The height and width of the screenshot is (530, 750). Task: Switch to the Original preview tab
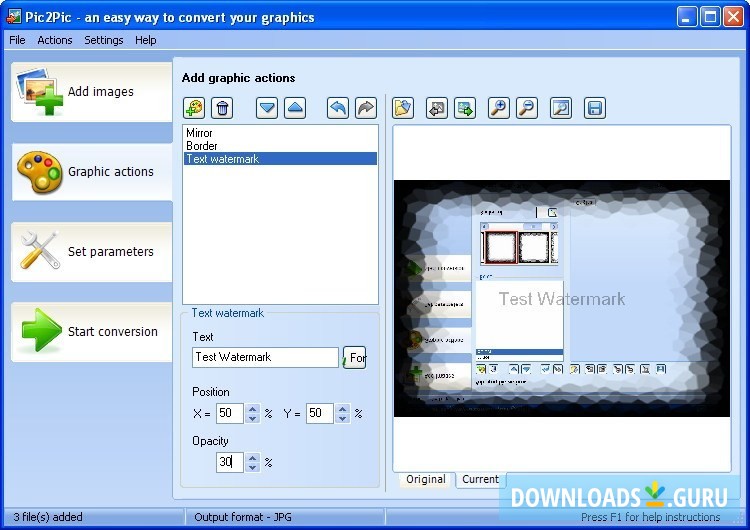pyautogui.click(x=425, y=479)
